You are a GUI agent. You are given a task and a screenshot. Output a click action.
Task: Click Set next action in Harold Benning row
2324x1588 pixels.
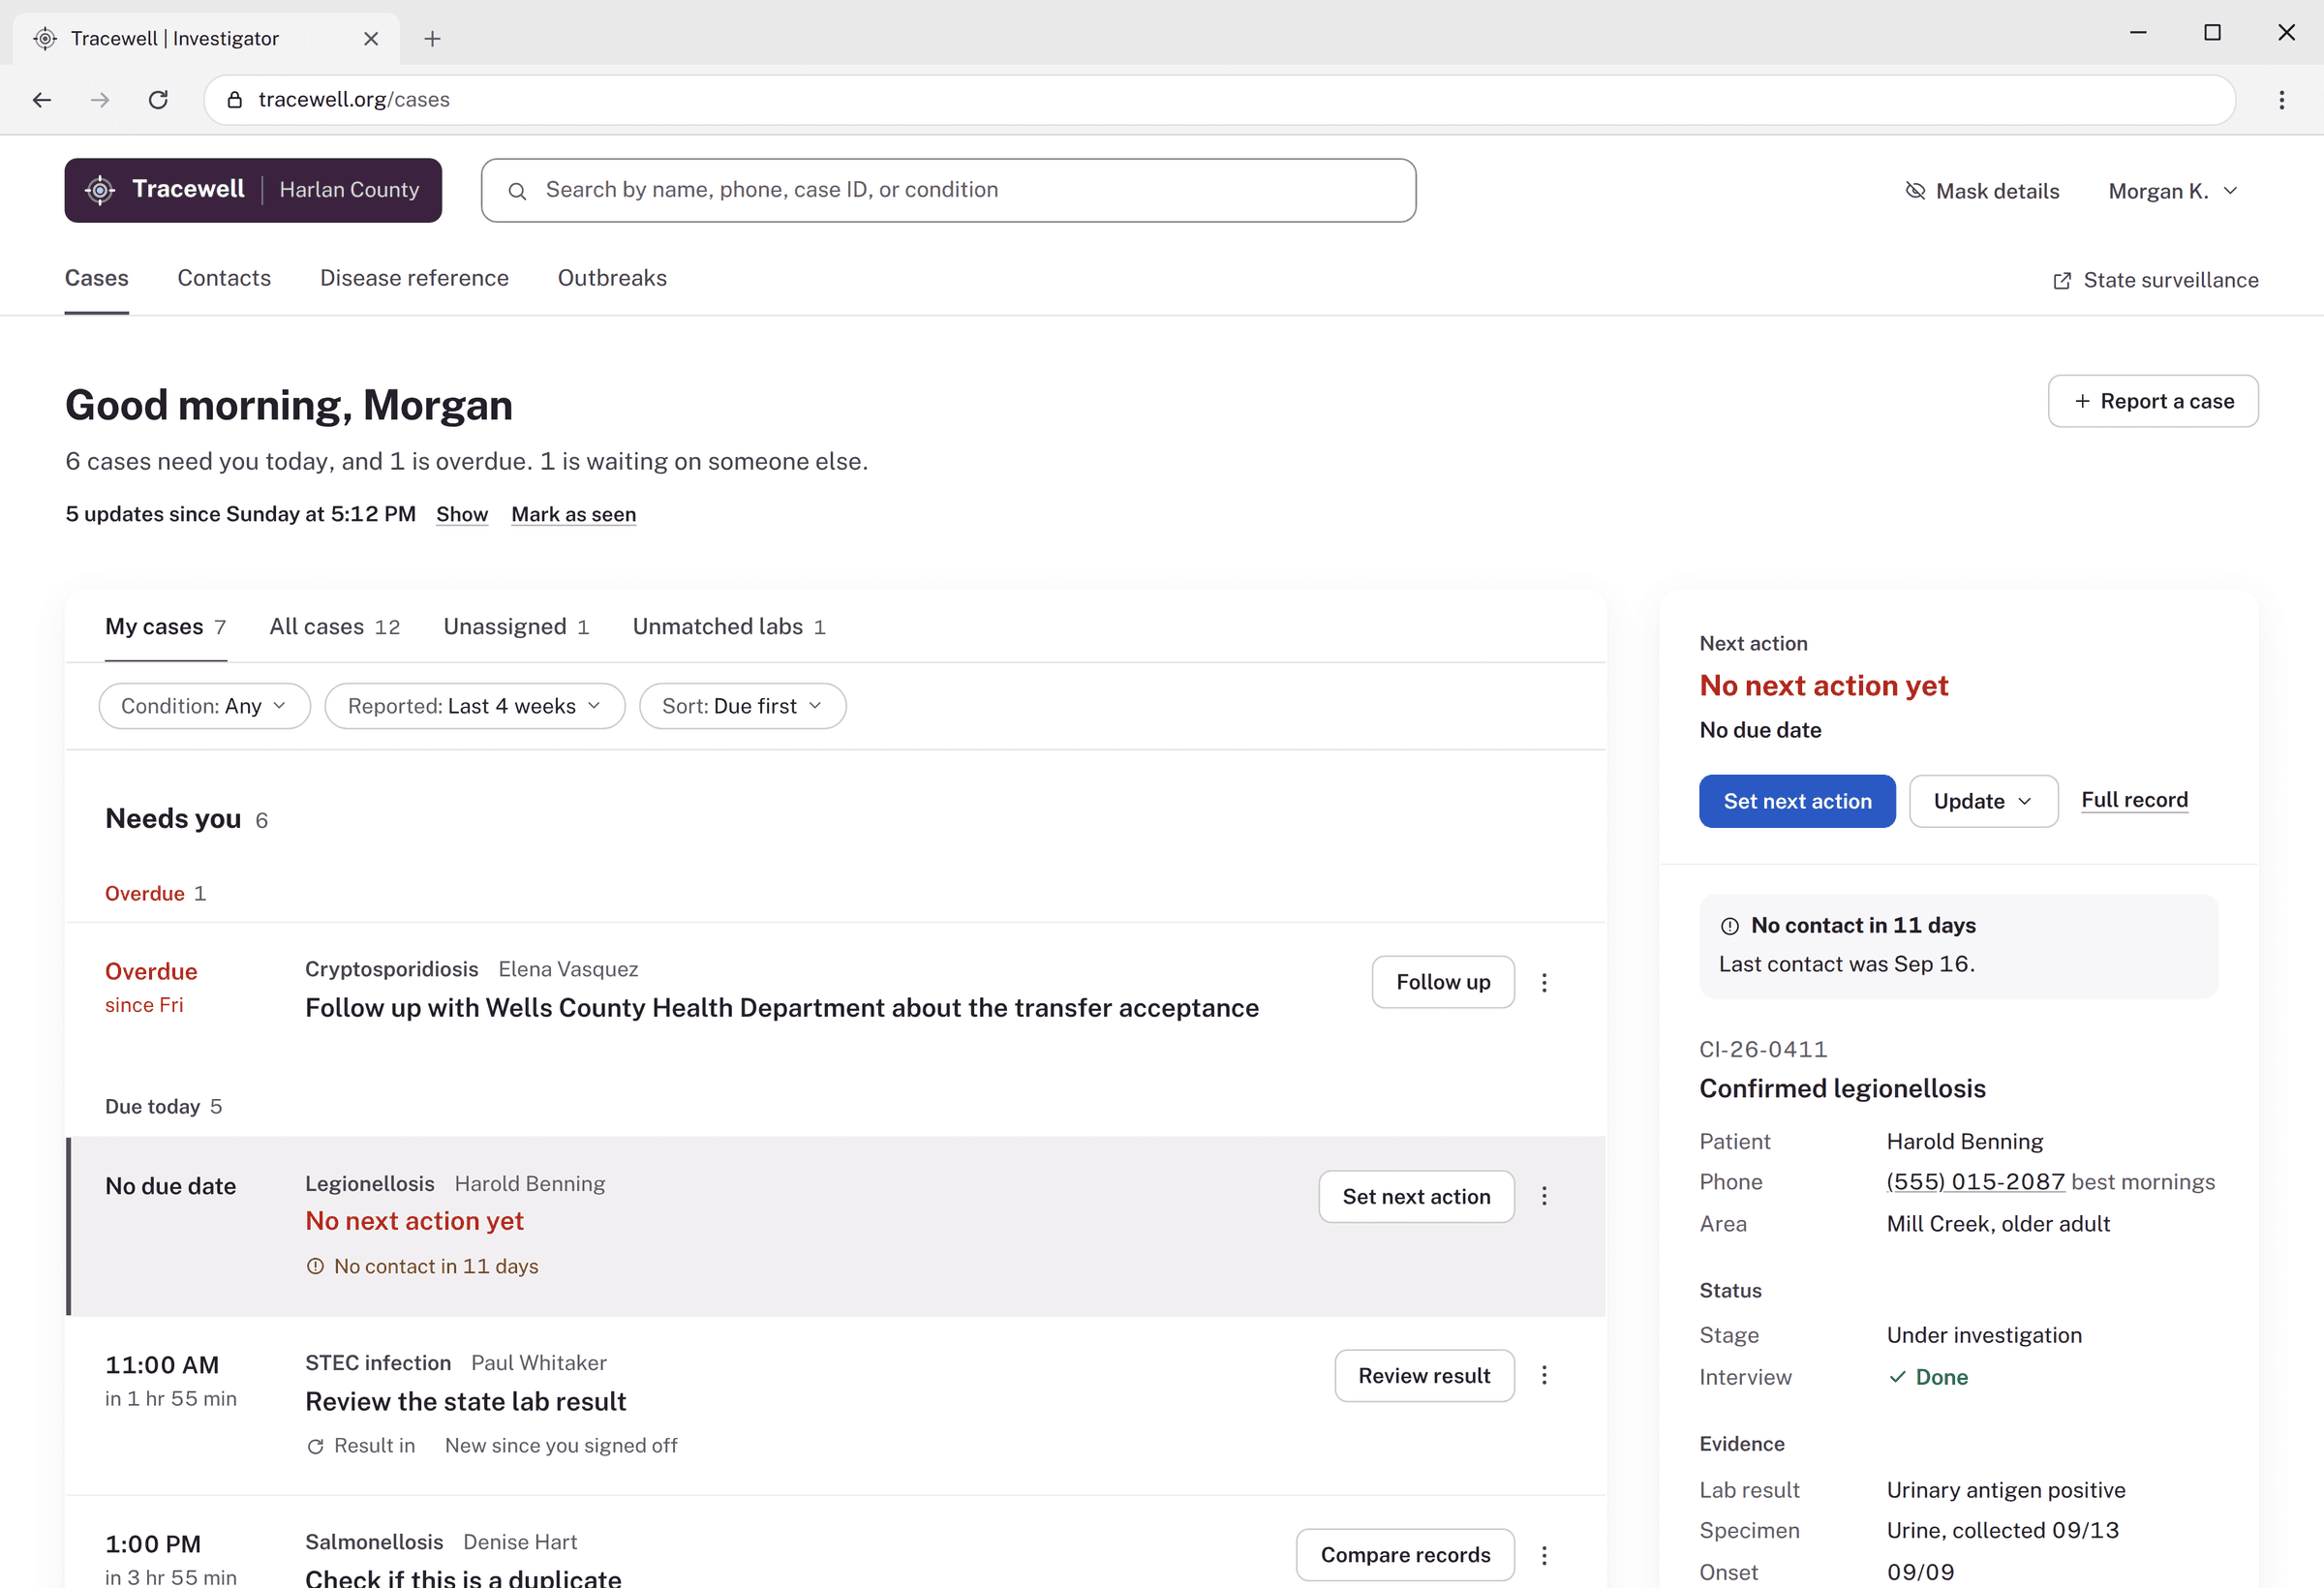coord(1416,1196)
